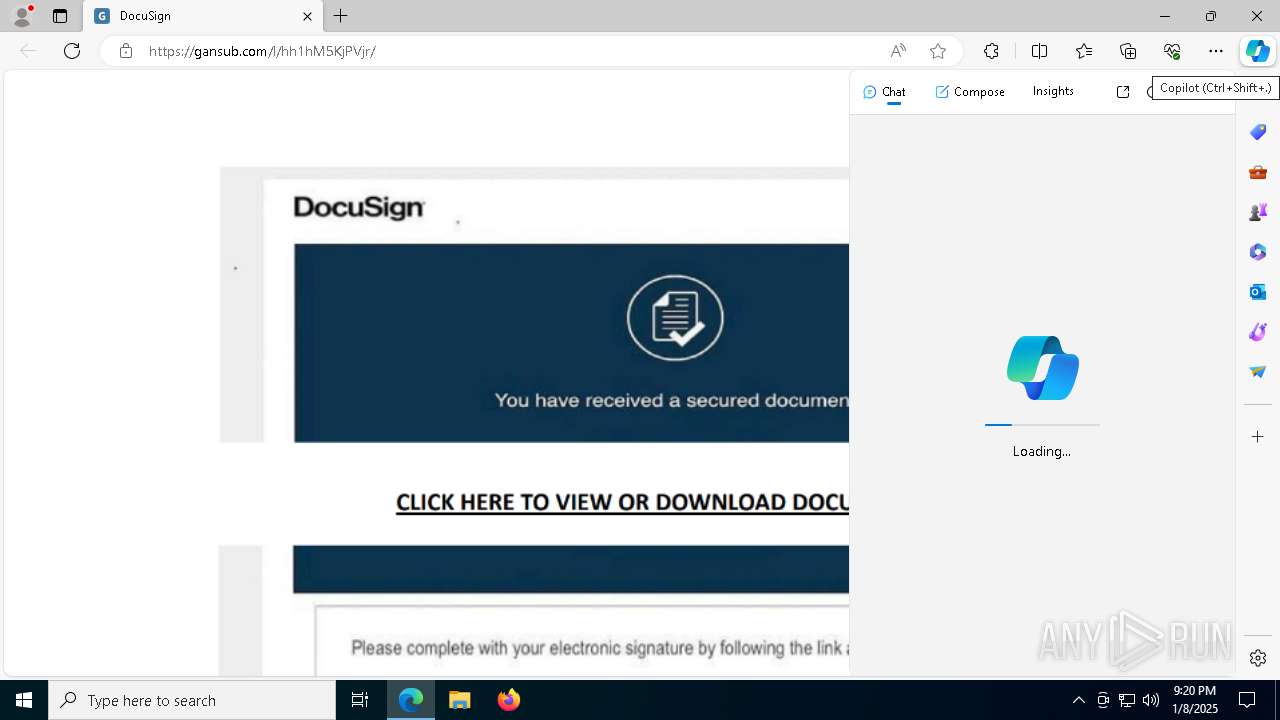Open a new browser tab
The height and width of the screenshot is (720, 1280).
click(x=341, y=16)
